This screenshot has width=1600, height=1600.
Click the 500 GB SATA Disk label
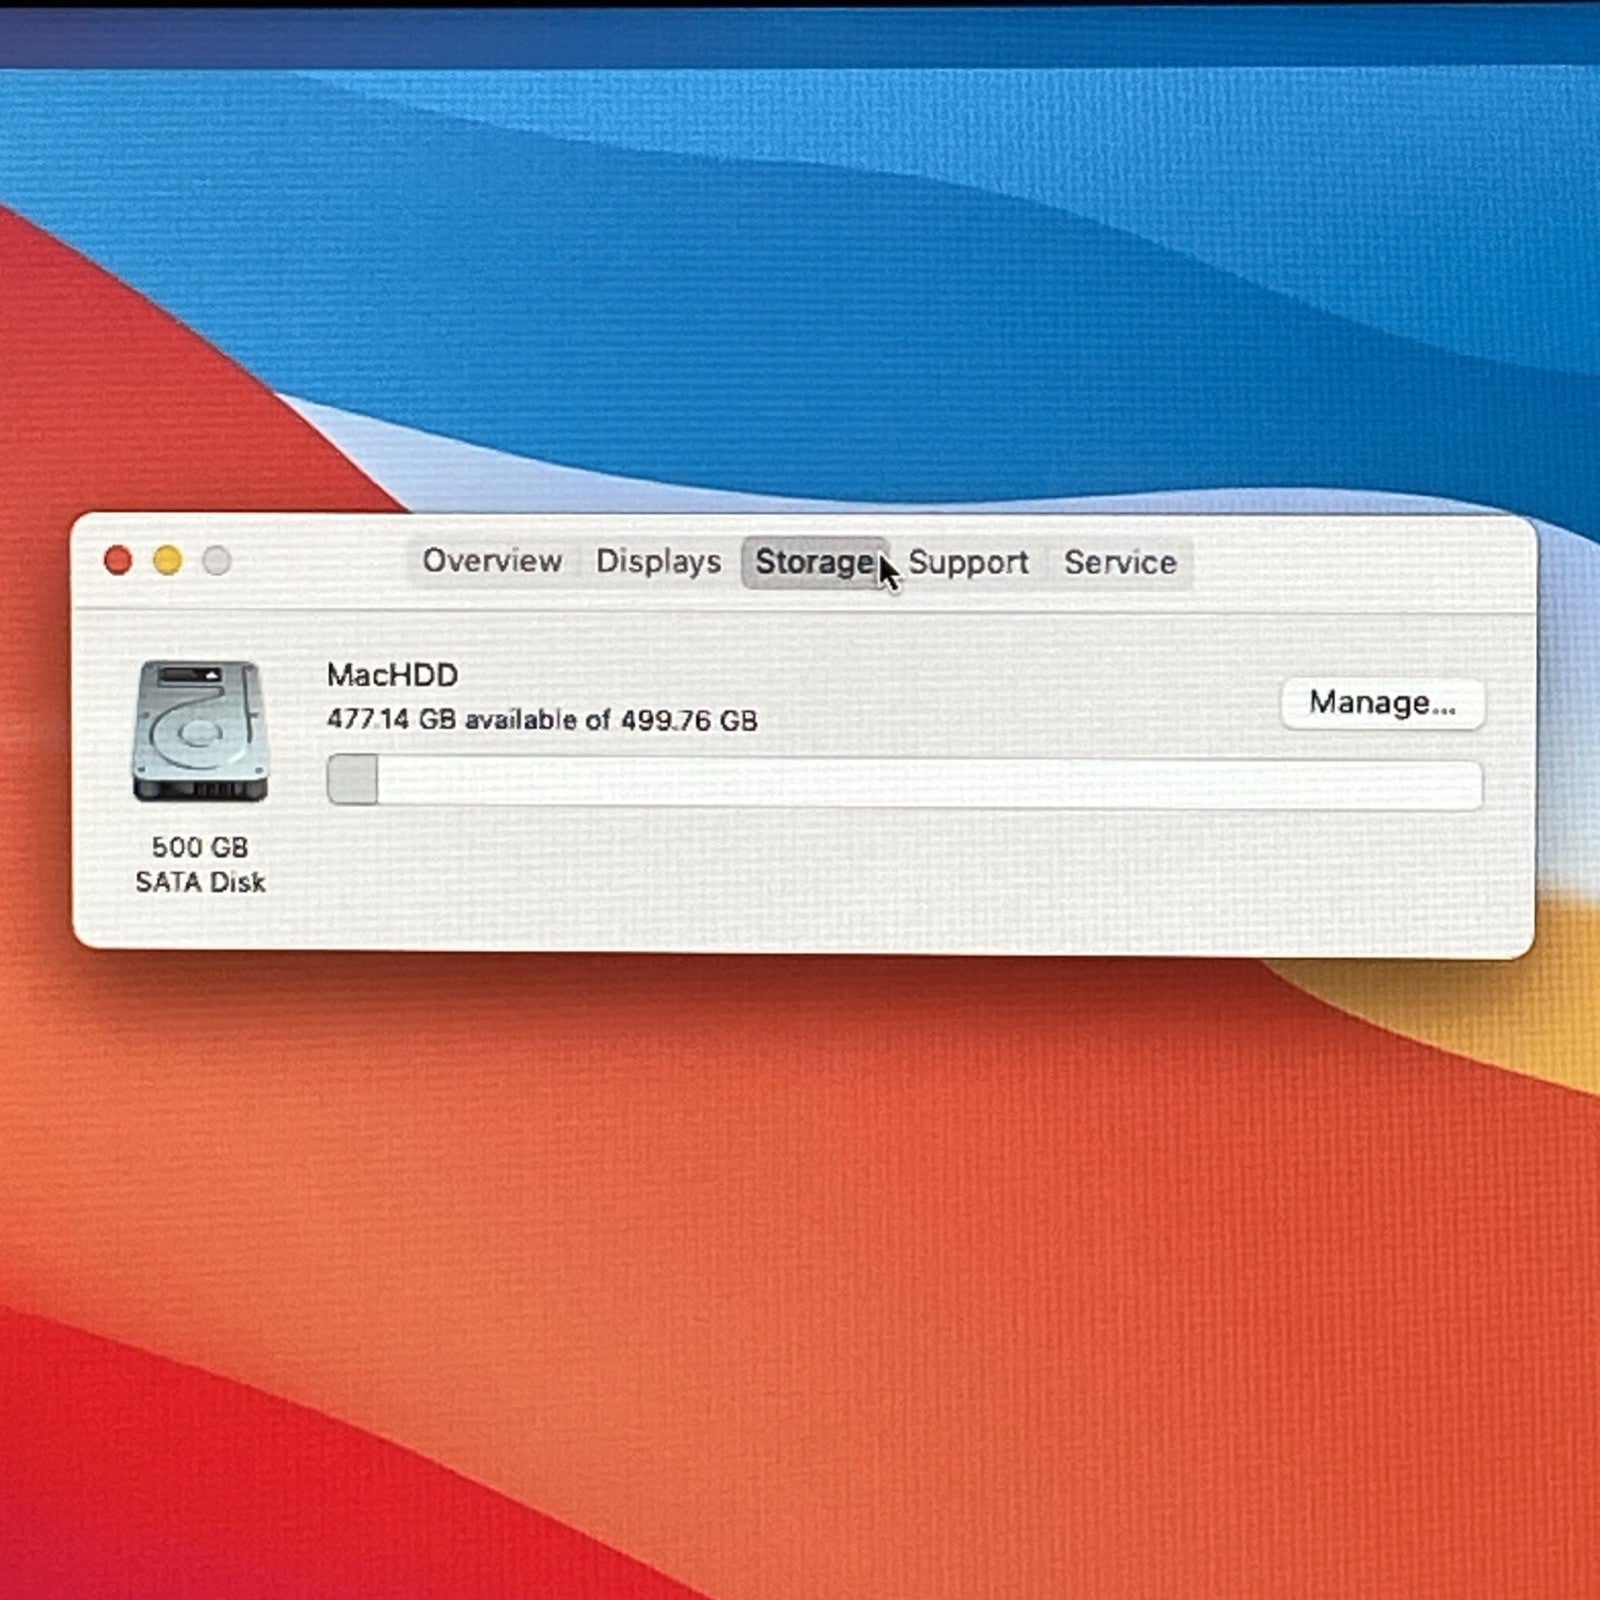(x=200, y=865)
